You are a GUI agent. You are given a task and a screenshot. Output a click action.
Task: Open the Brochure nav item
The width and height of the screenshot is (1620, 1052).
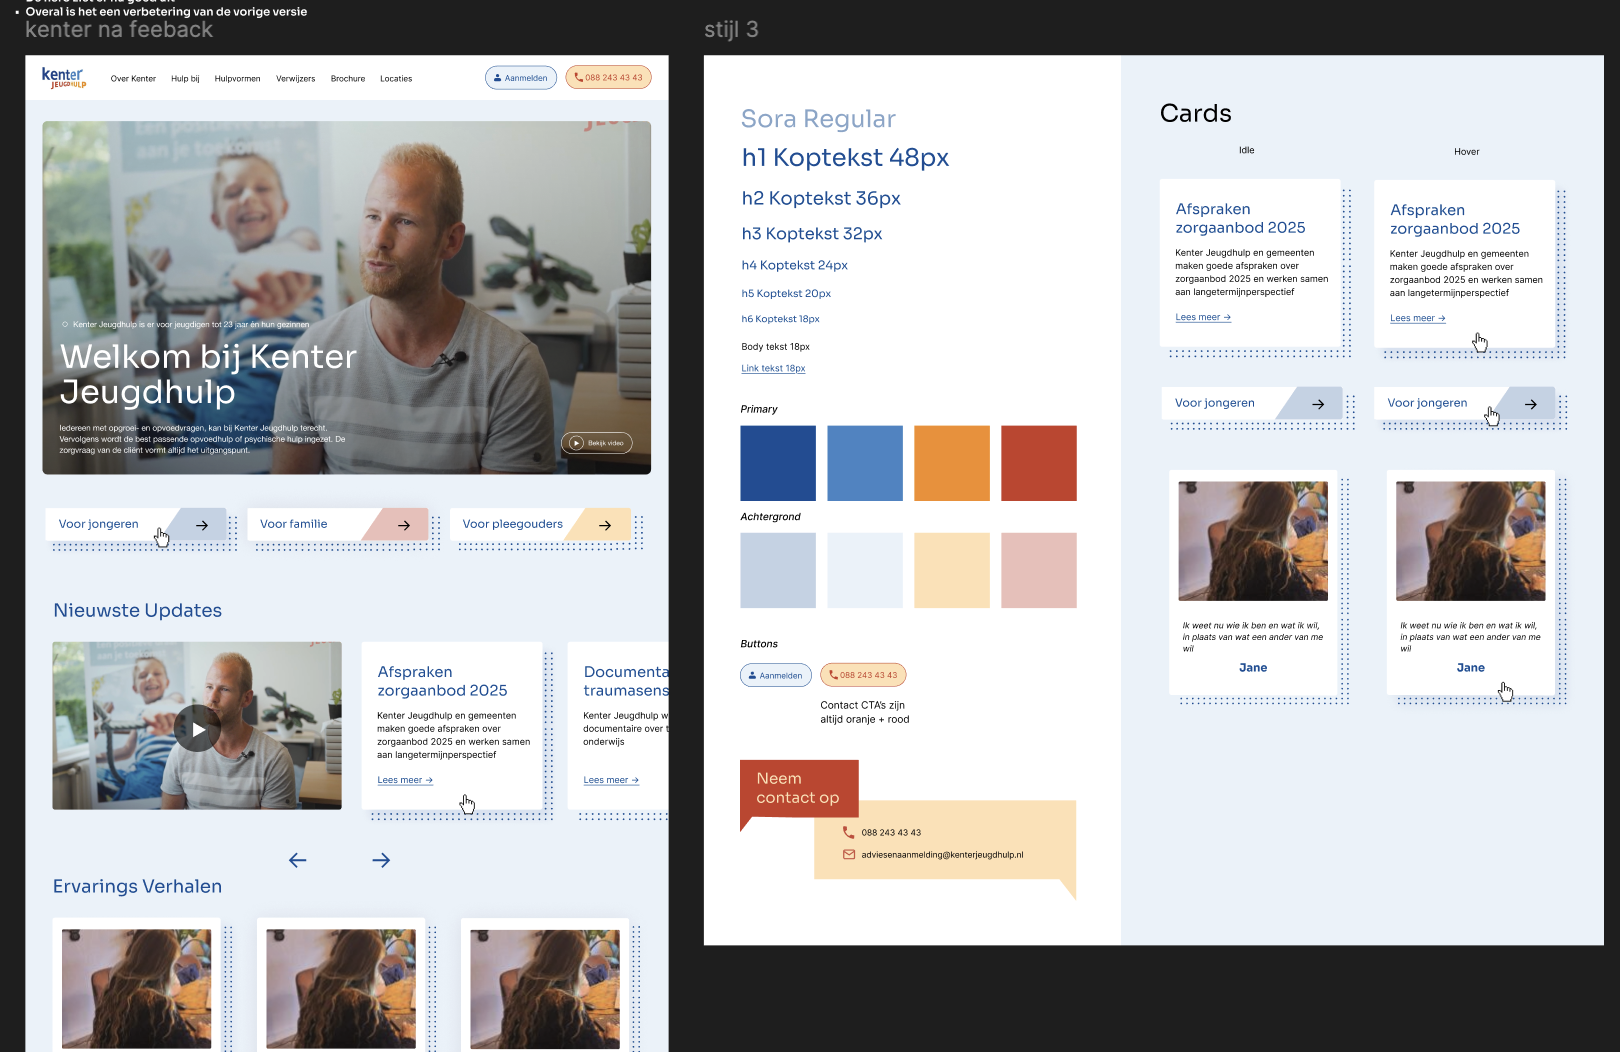348,79
